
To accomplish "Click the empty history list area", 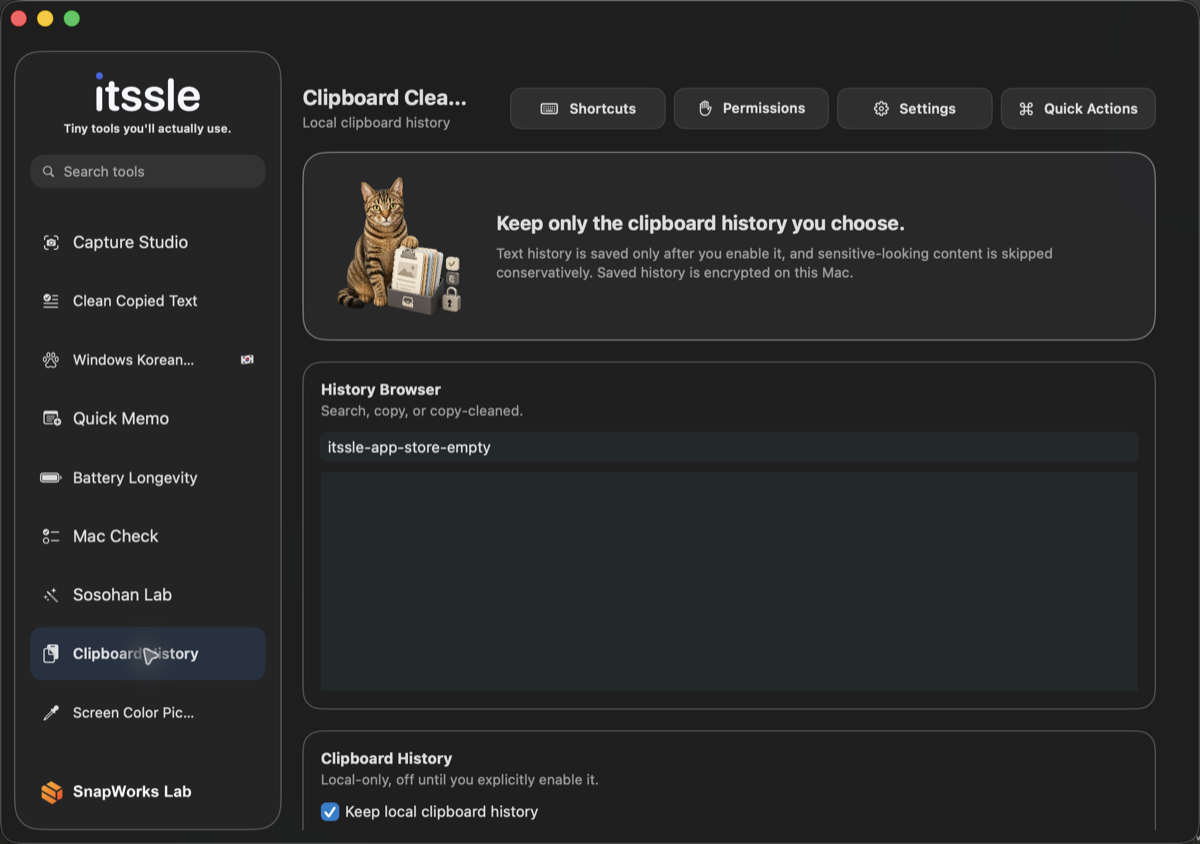I will (729, 582).
